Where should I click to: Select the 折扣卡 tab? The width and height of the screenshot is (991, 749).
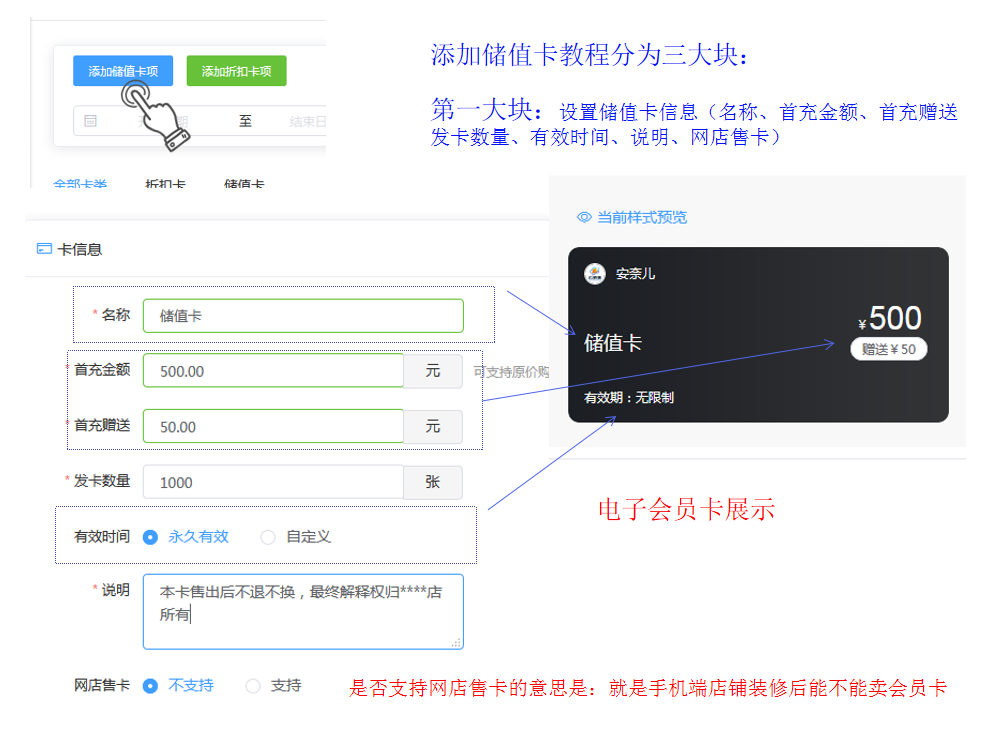tap(165, 183)
